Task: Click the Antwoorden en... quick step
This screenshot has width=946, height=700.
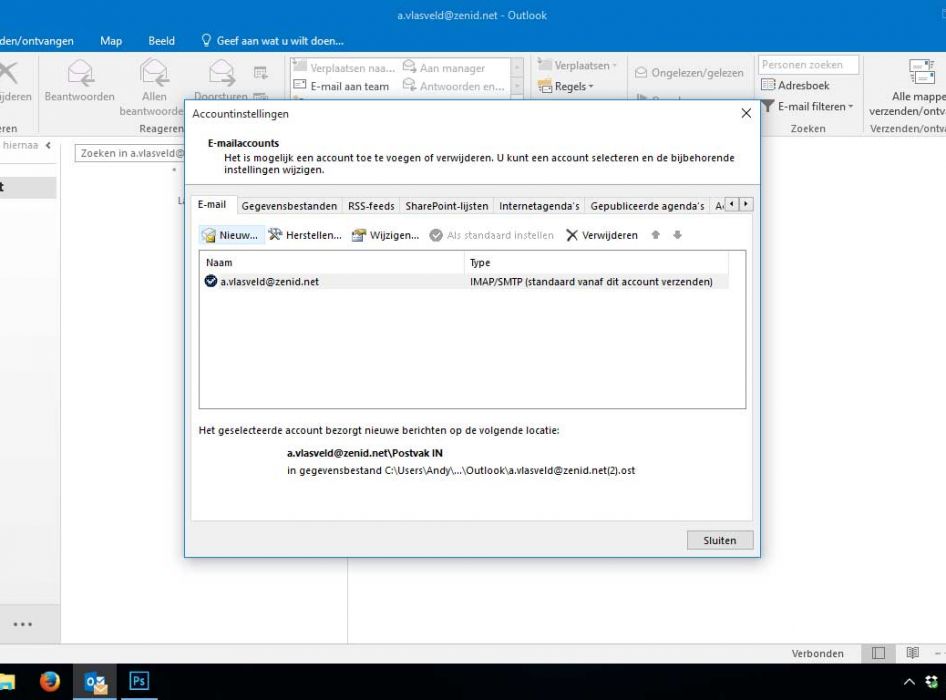Action: pos(454,86)
